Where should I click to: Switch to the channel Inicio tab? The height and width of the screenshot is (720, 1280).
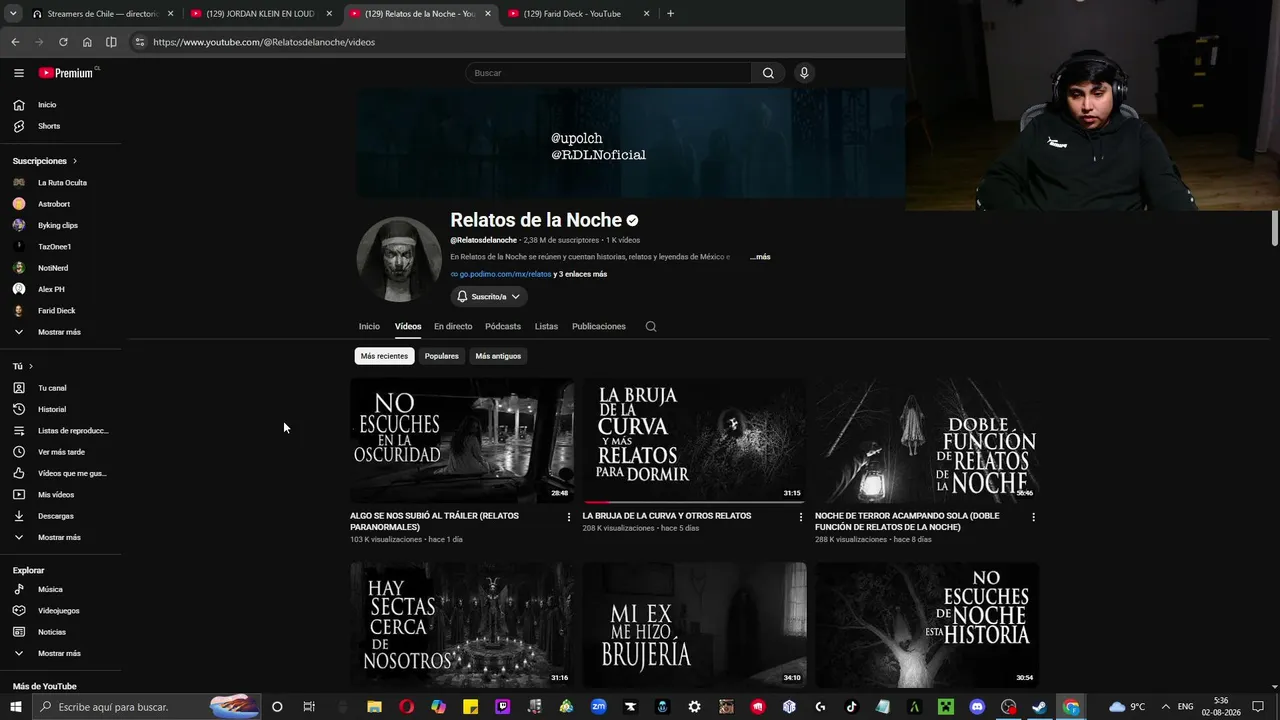369,326
